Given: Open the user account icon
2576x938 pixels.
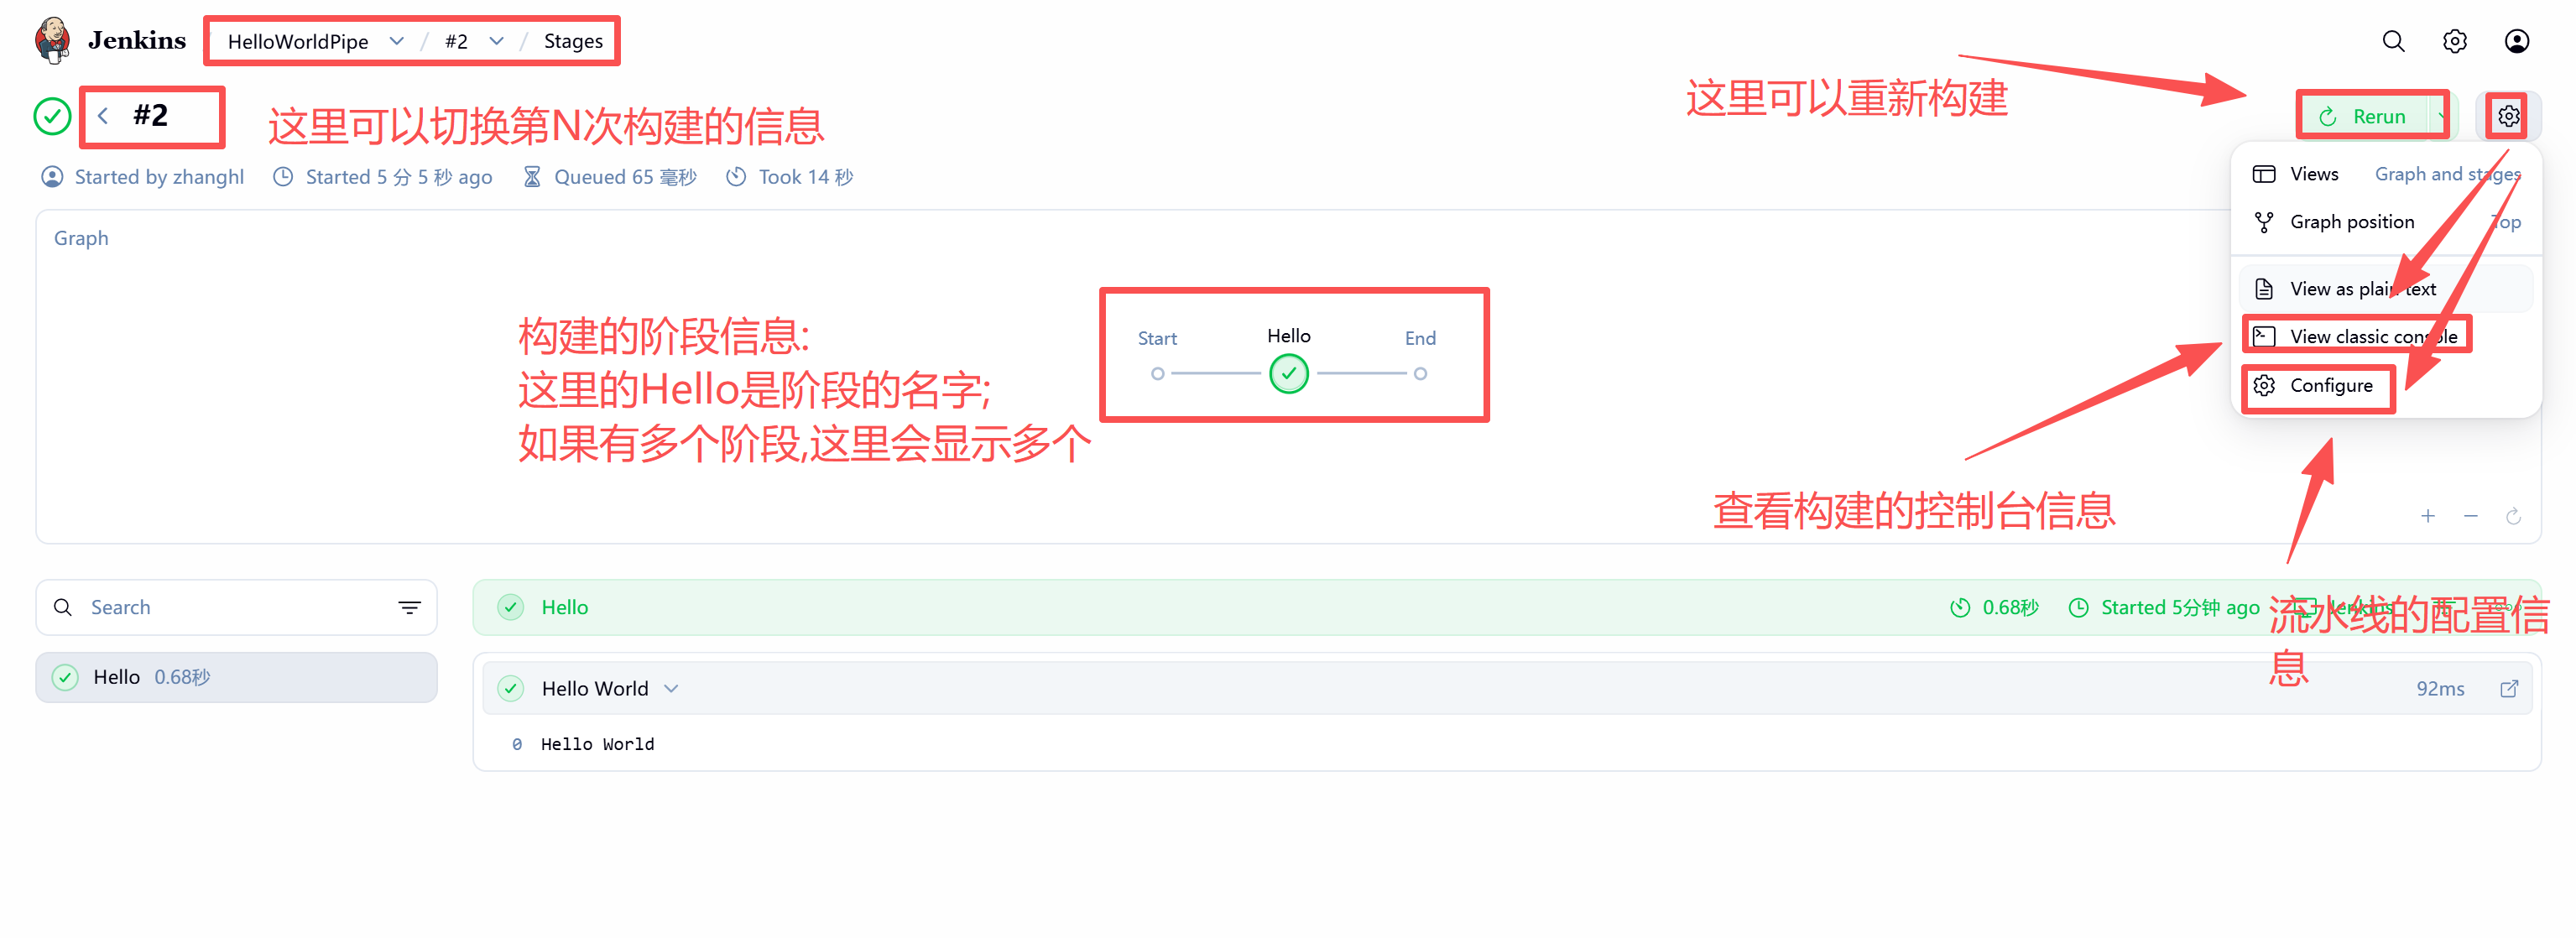Looking at the screenshot, I should tap(2517, 41).
